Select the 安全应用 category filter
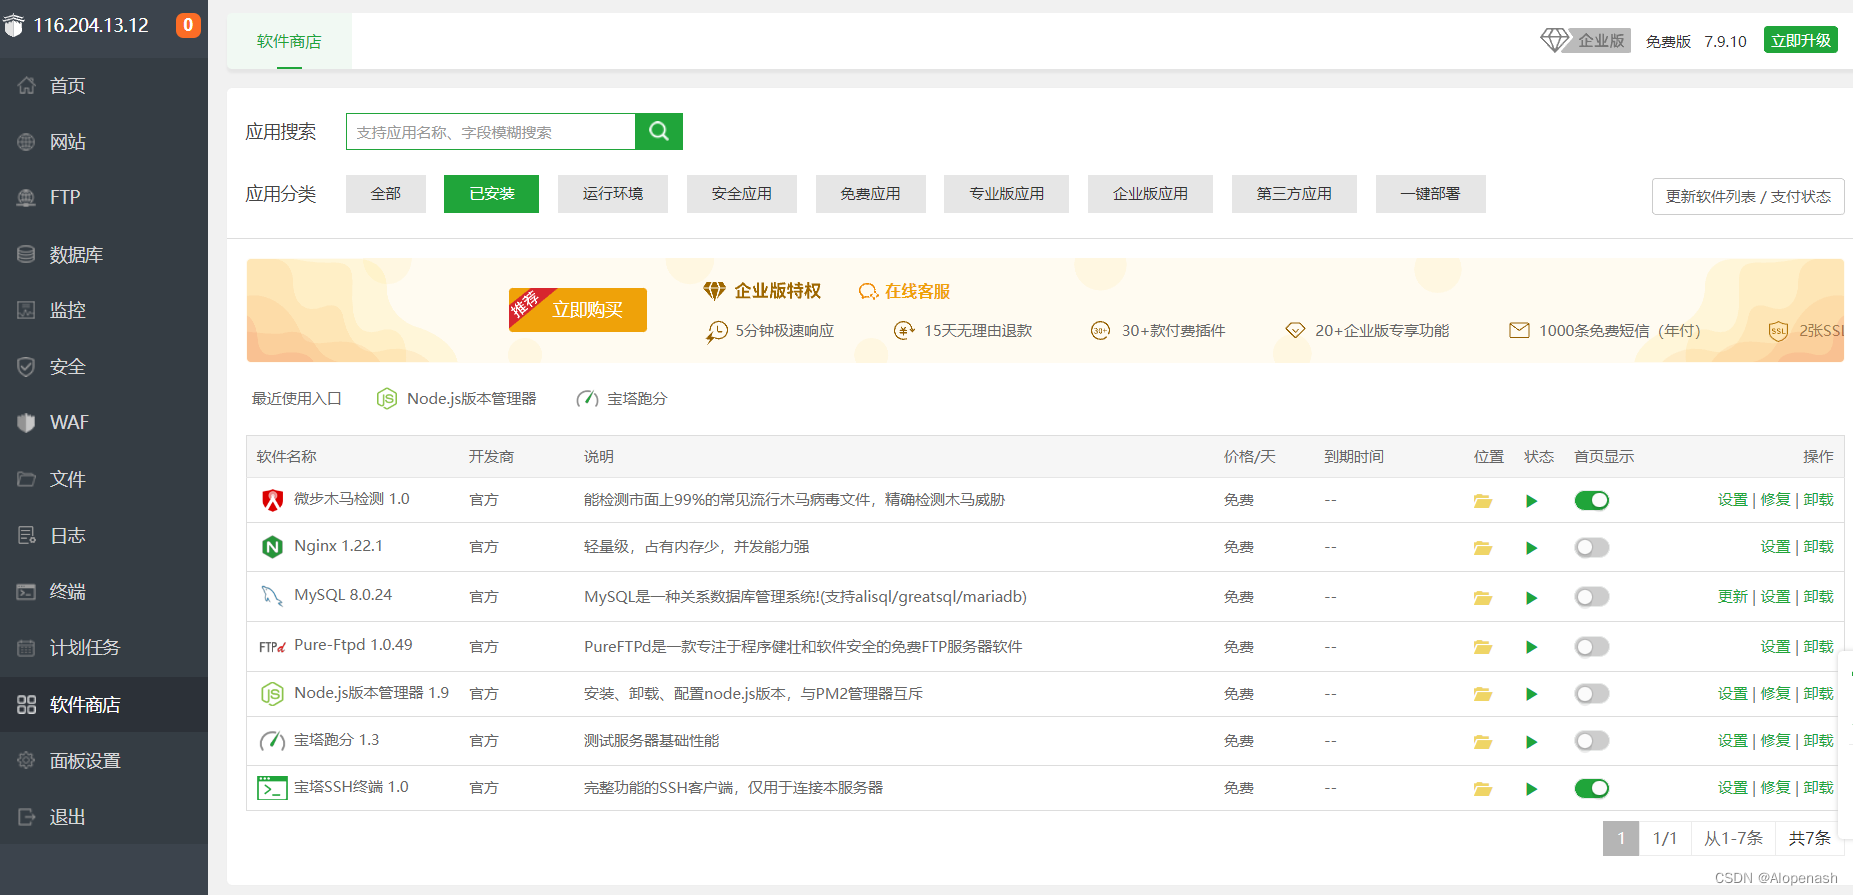This screenshot has height=895, width=1853. click(x=742, y=194)
